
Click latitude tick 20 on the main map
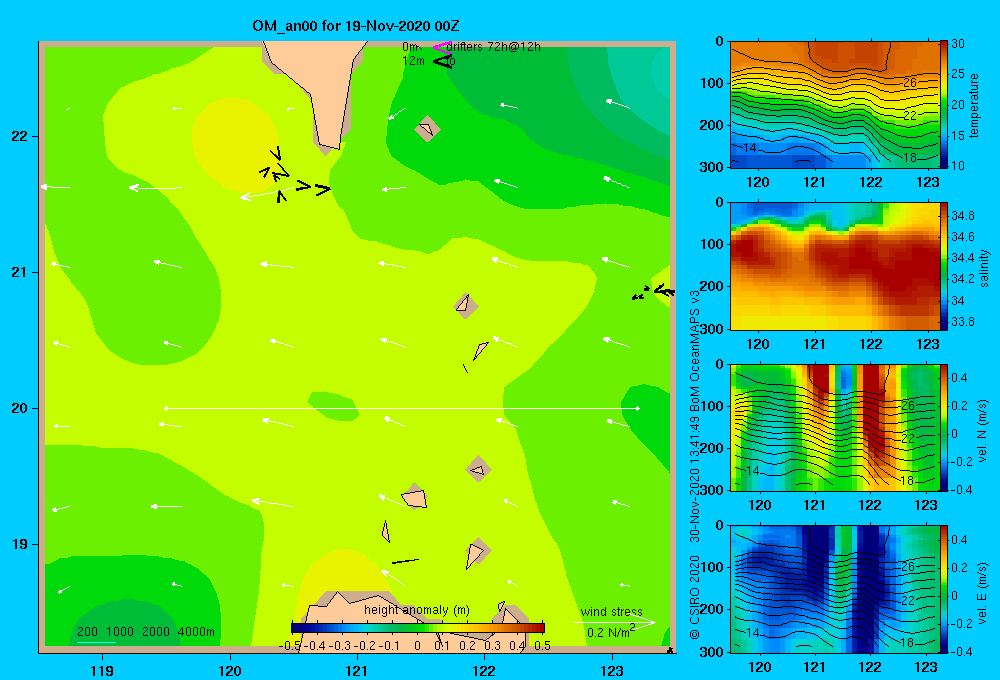coord(19,408)
